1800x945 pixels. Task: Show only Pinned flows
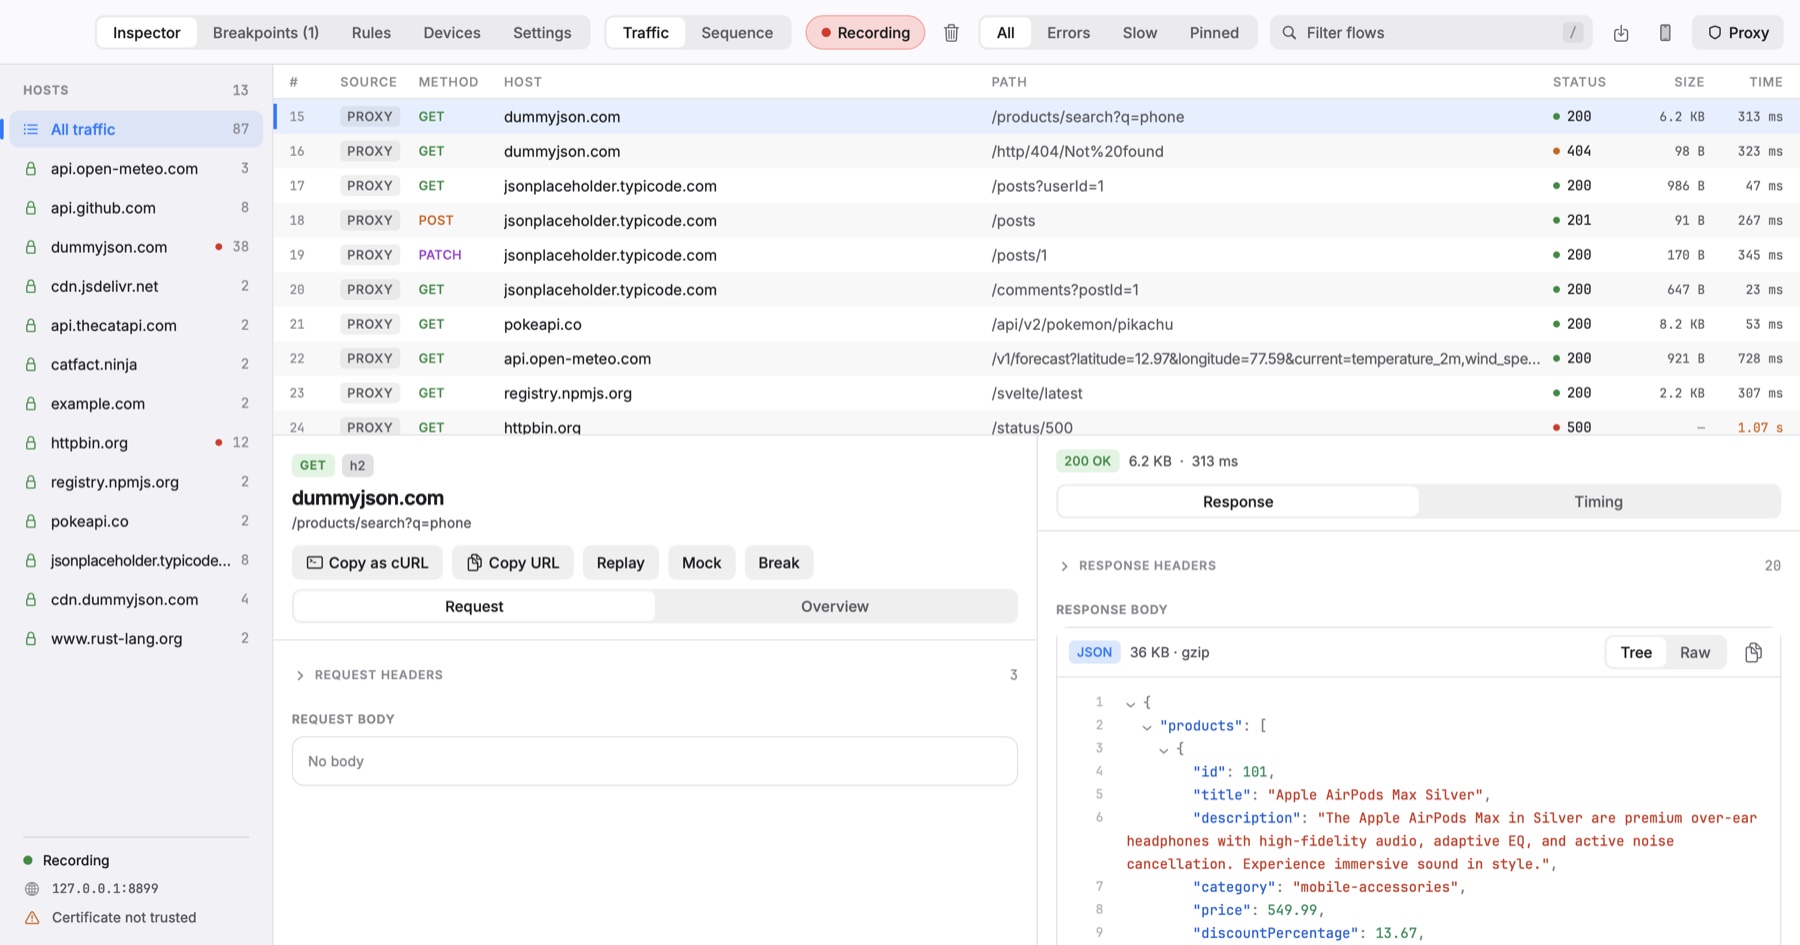point(1214,33)
